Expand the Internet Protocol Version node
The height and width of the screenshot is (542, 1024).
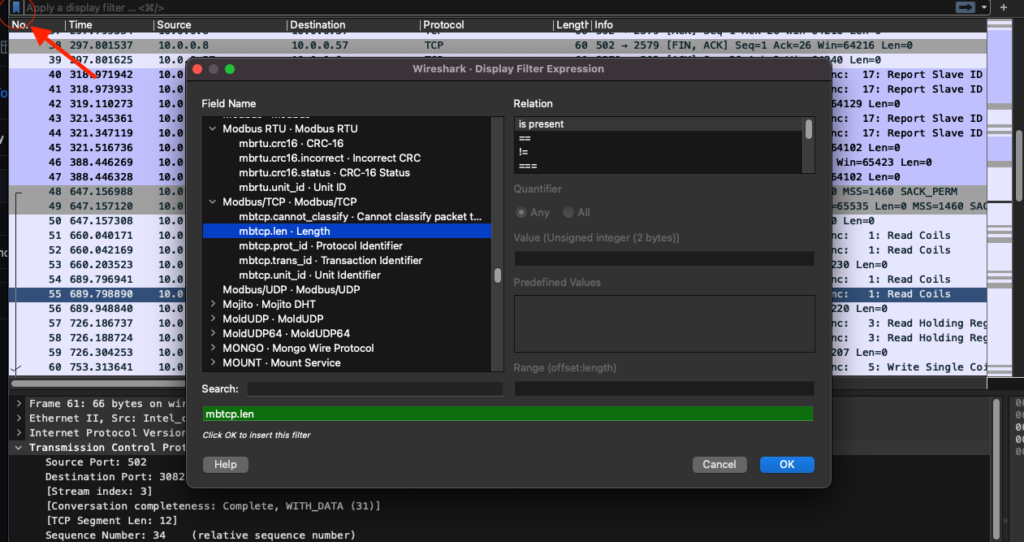click(19, 432)
